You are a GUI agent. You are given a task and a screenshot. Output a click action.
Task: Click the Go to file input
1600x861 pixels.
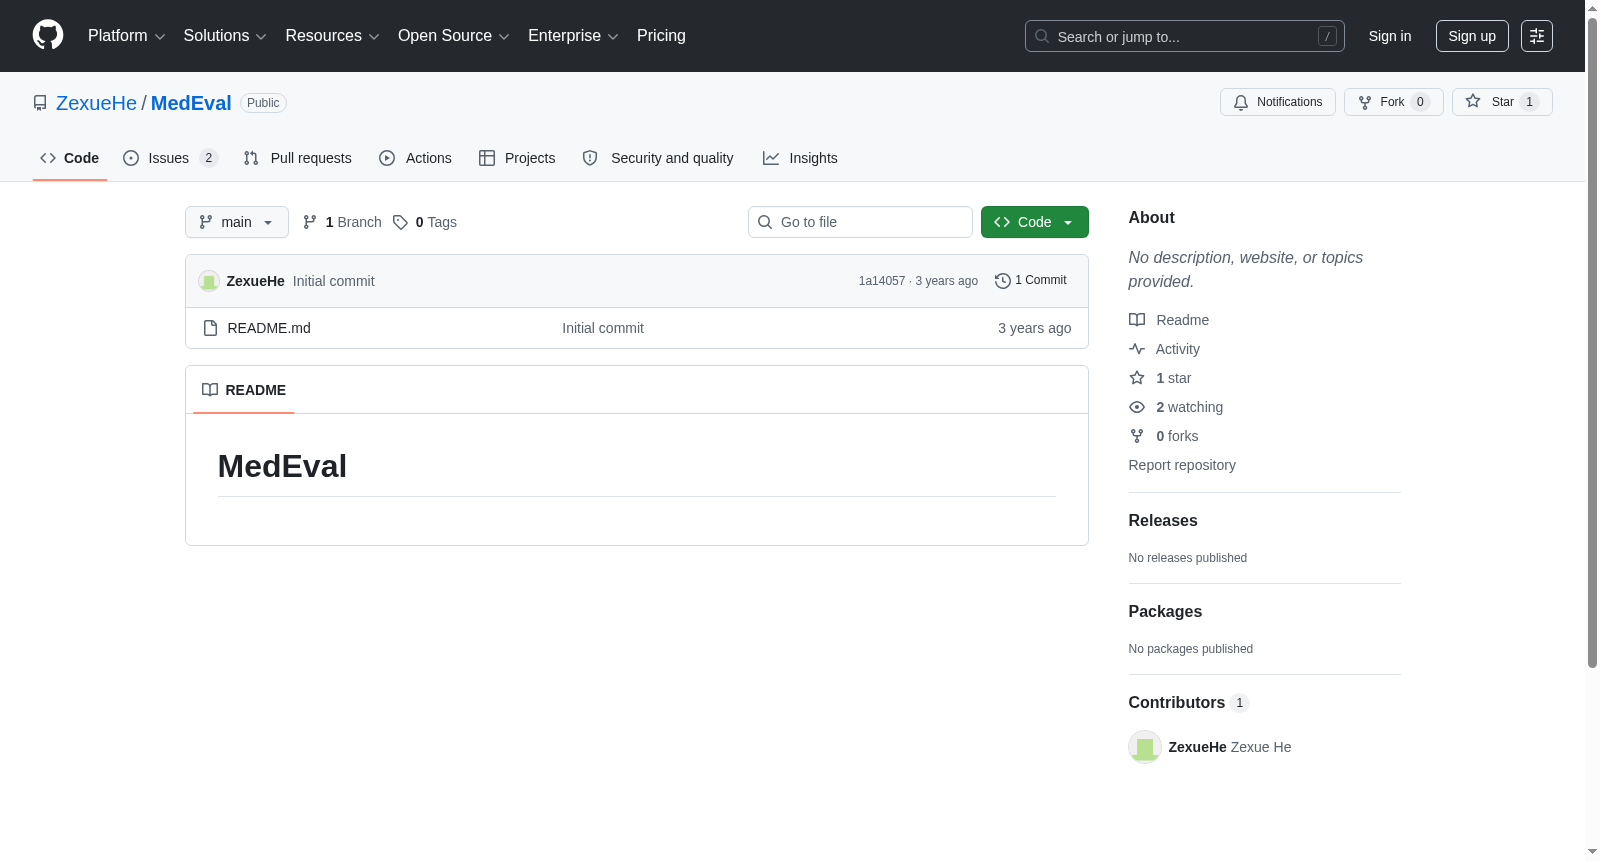click(x=860, y=222)
